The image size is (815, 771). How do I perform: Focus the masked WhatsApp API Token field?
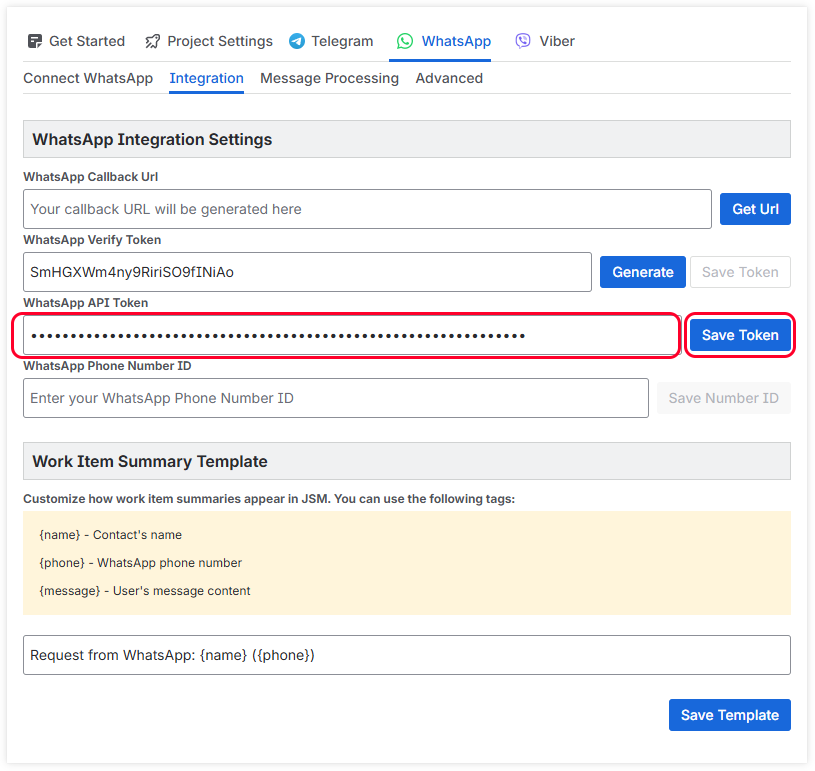point(352,335)
